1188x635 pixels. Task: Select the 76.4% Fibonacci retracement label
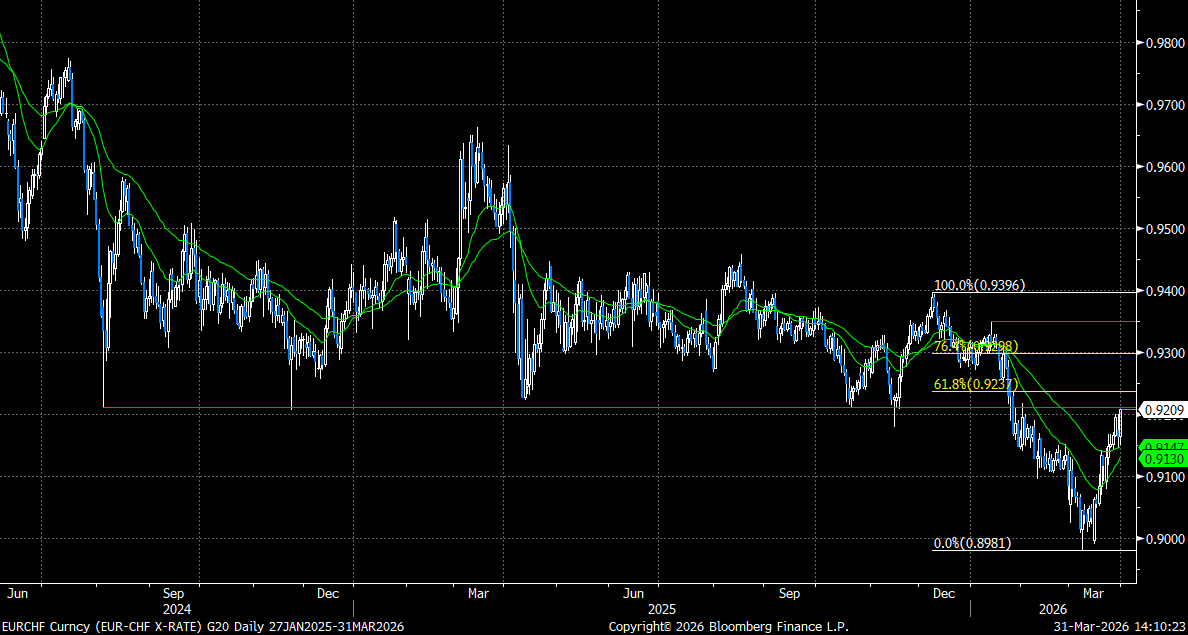tap(975, 346)
